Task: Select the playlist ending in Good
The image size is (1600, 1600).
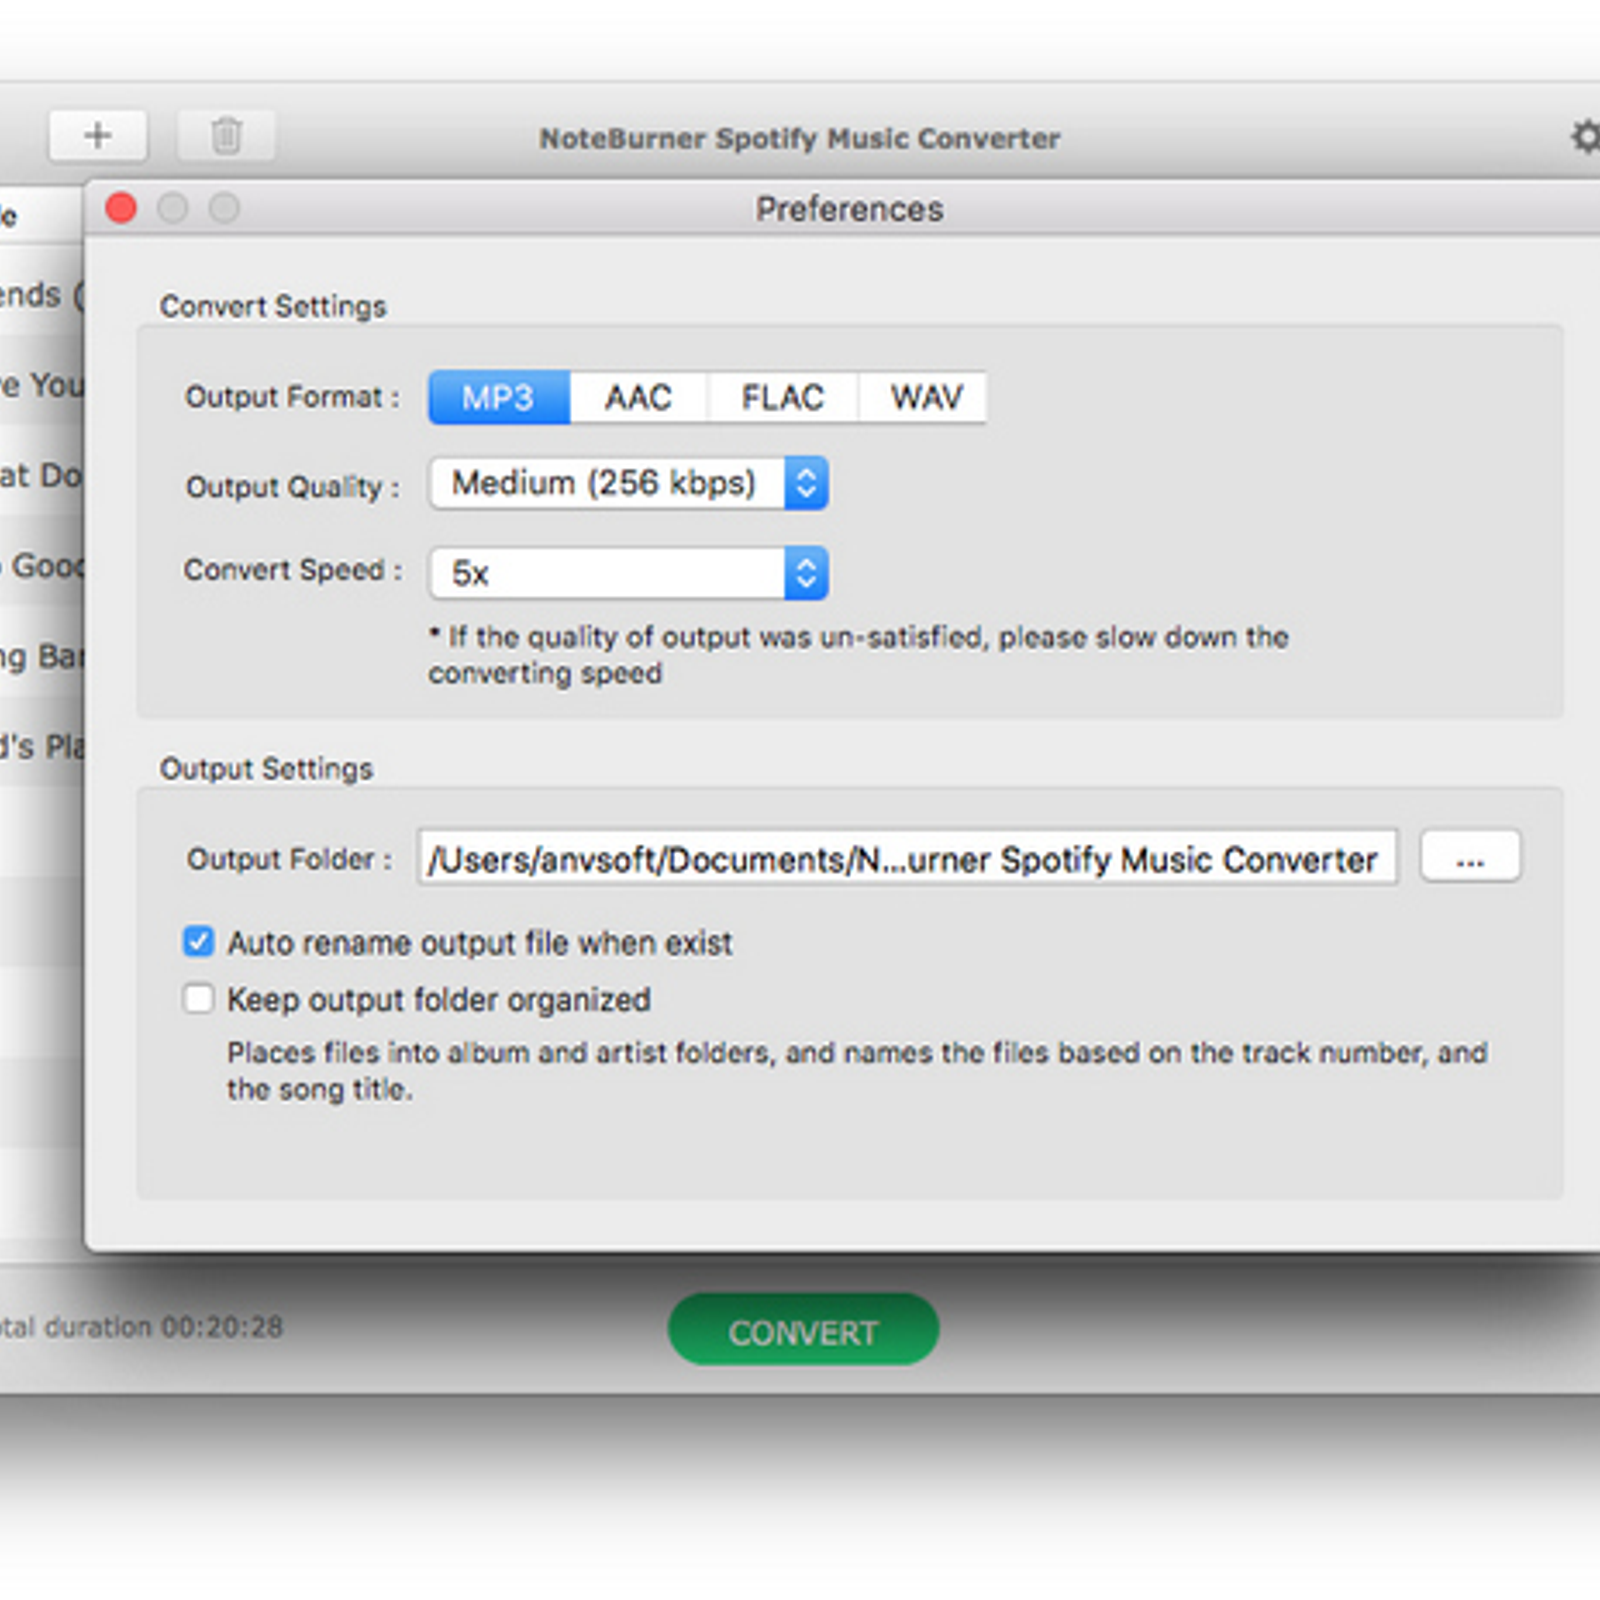Action: (40, 566)
